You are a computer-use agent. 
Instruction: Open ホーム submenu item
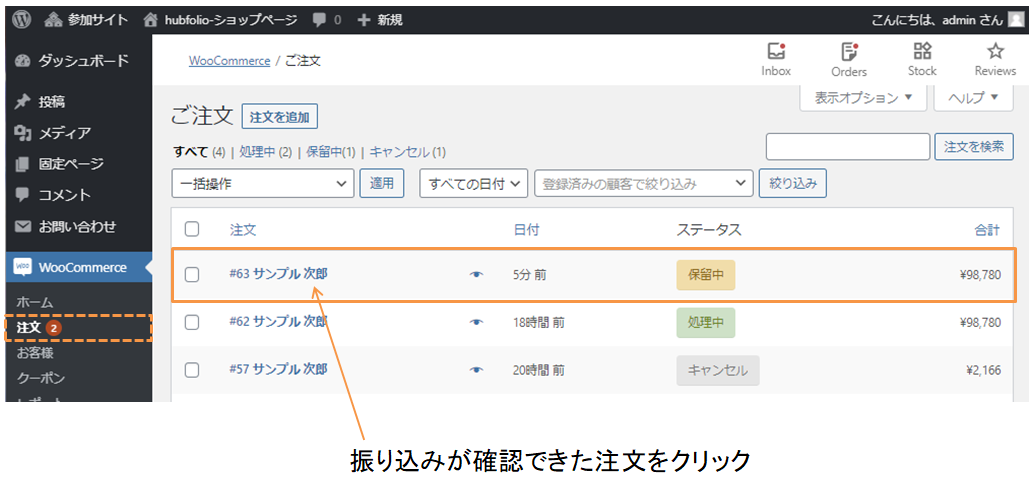click(x=35, y=303)
